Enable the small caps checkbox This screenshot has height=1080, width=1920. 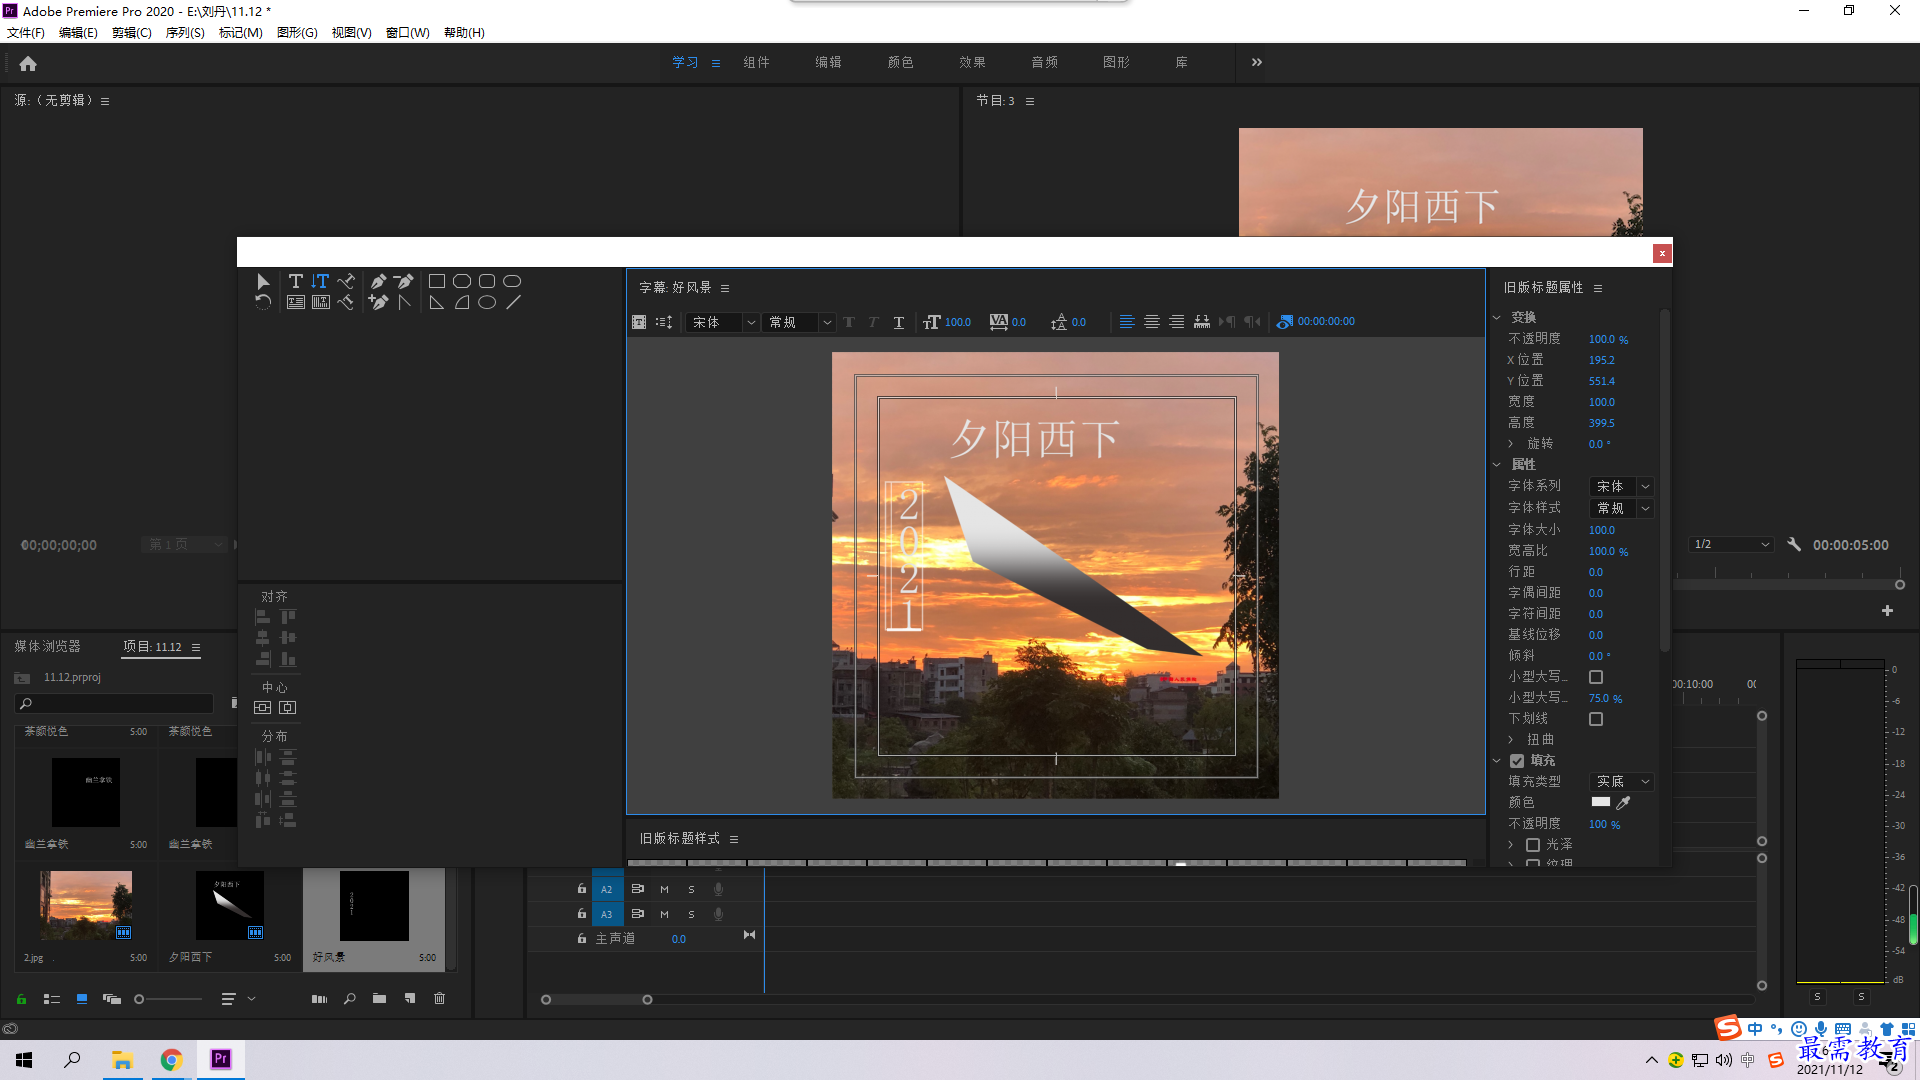coord(1596,677)
